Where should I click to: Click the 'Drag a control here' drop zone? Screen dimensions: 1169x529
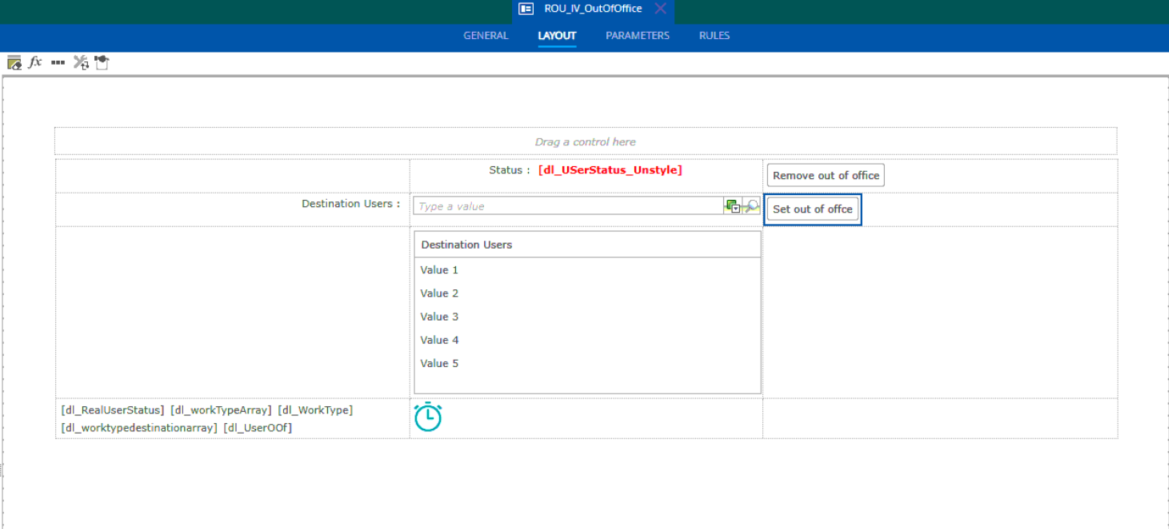click(585, 142)
